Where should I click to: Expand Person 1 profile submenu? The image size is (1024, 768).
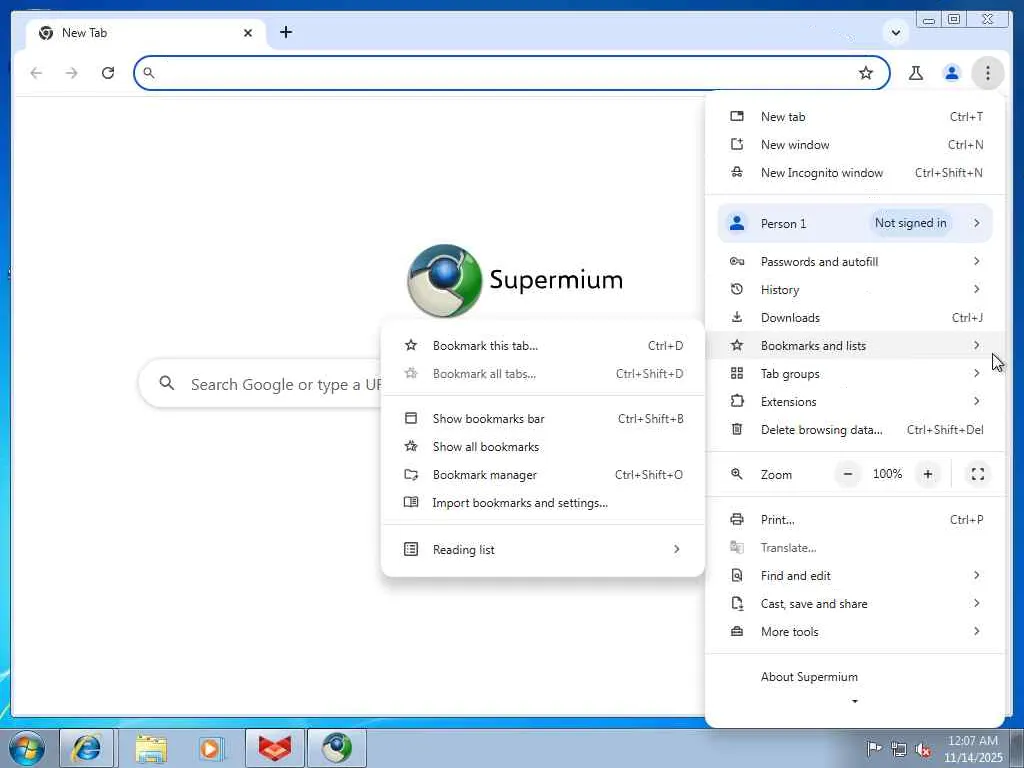(855, 223)
